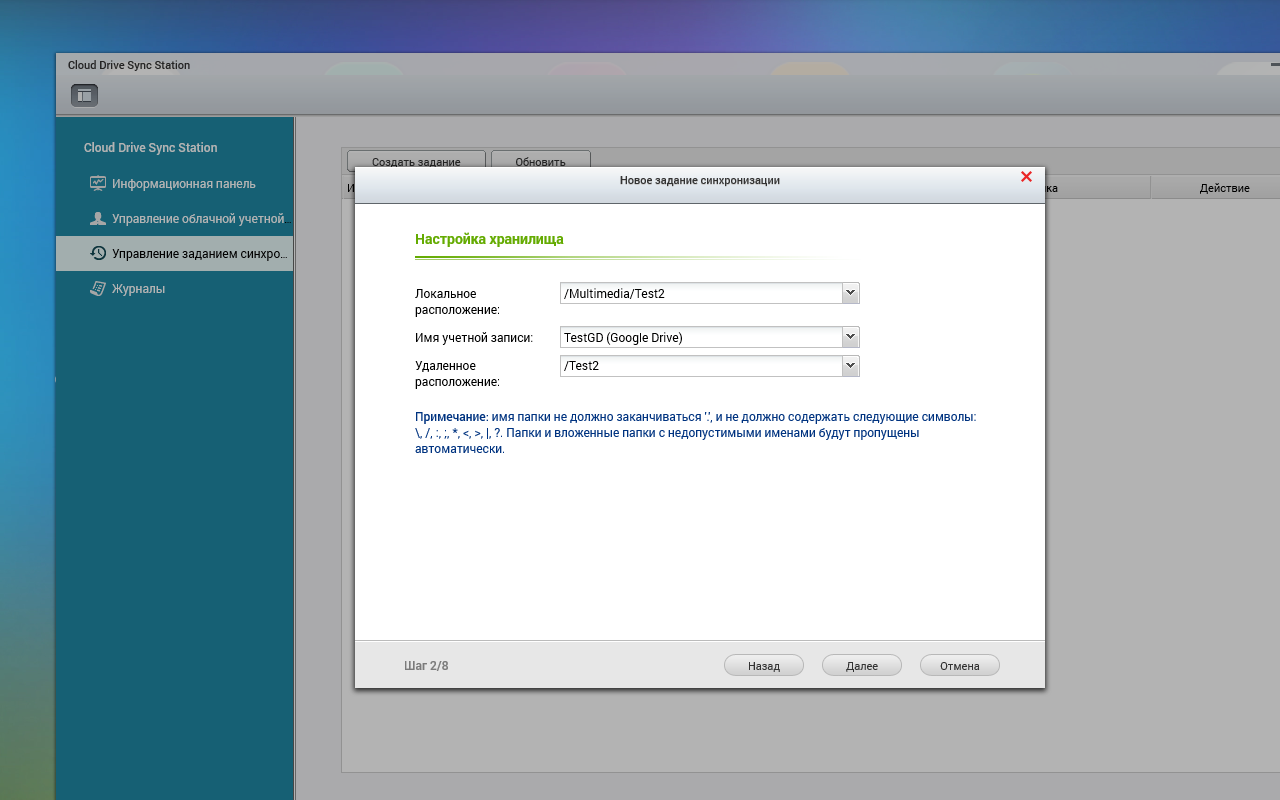Cancel the wizard with Отмена
This screenshot has height=800, width=1280.
[x=960, y=666]
